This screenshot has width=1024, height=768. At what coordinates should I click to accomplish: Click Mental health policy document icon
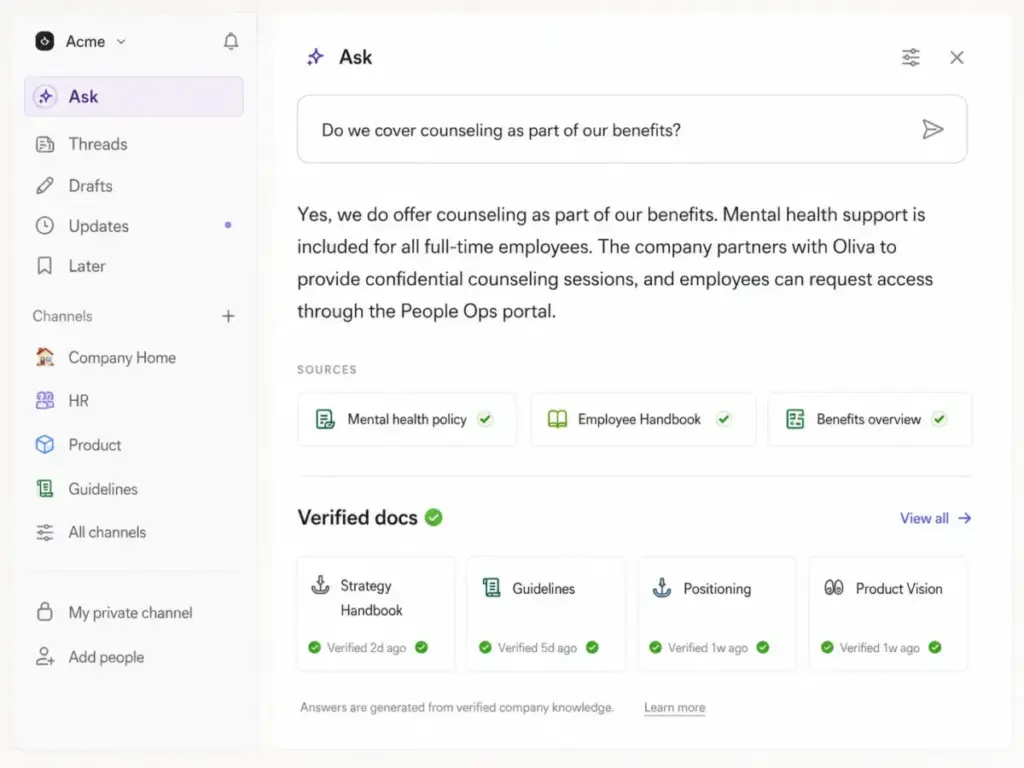pos(325,419)
